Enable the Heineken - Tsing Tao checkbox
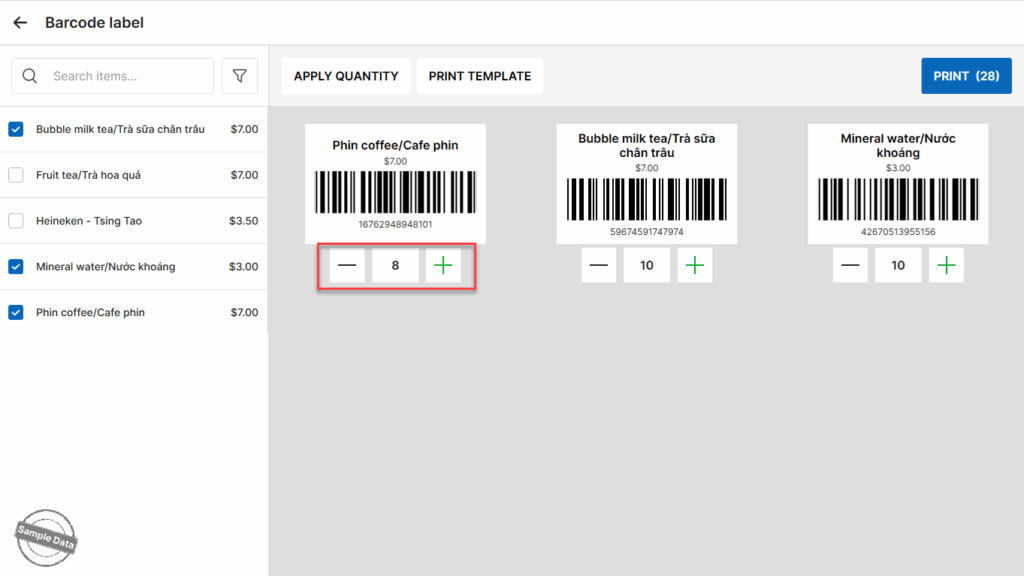1024x576 pixels. (16, 221)
